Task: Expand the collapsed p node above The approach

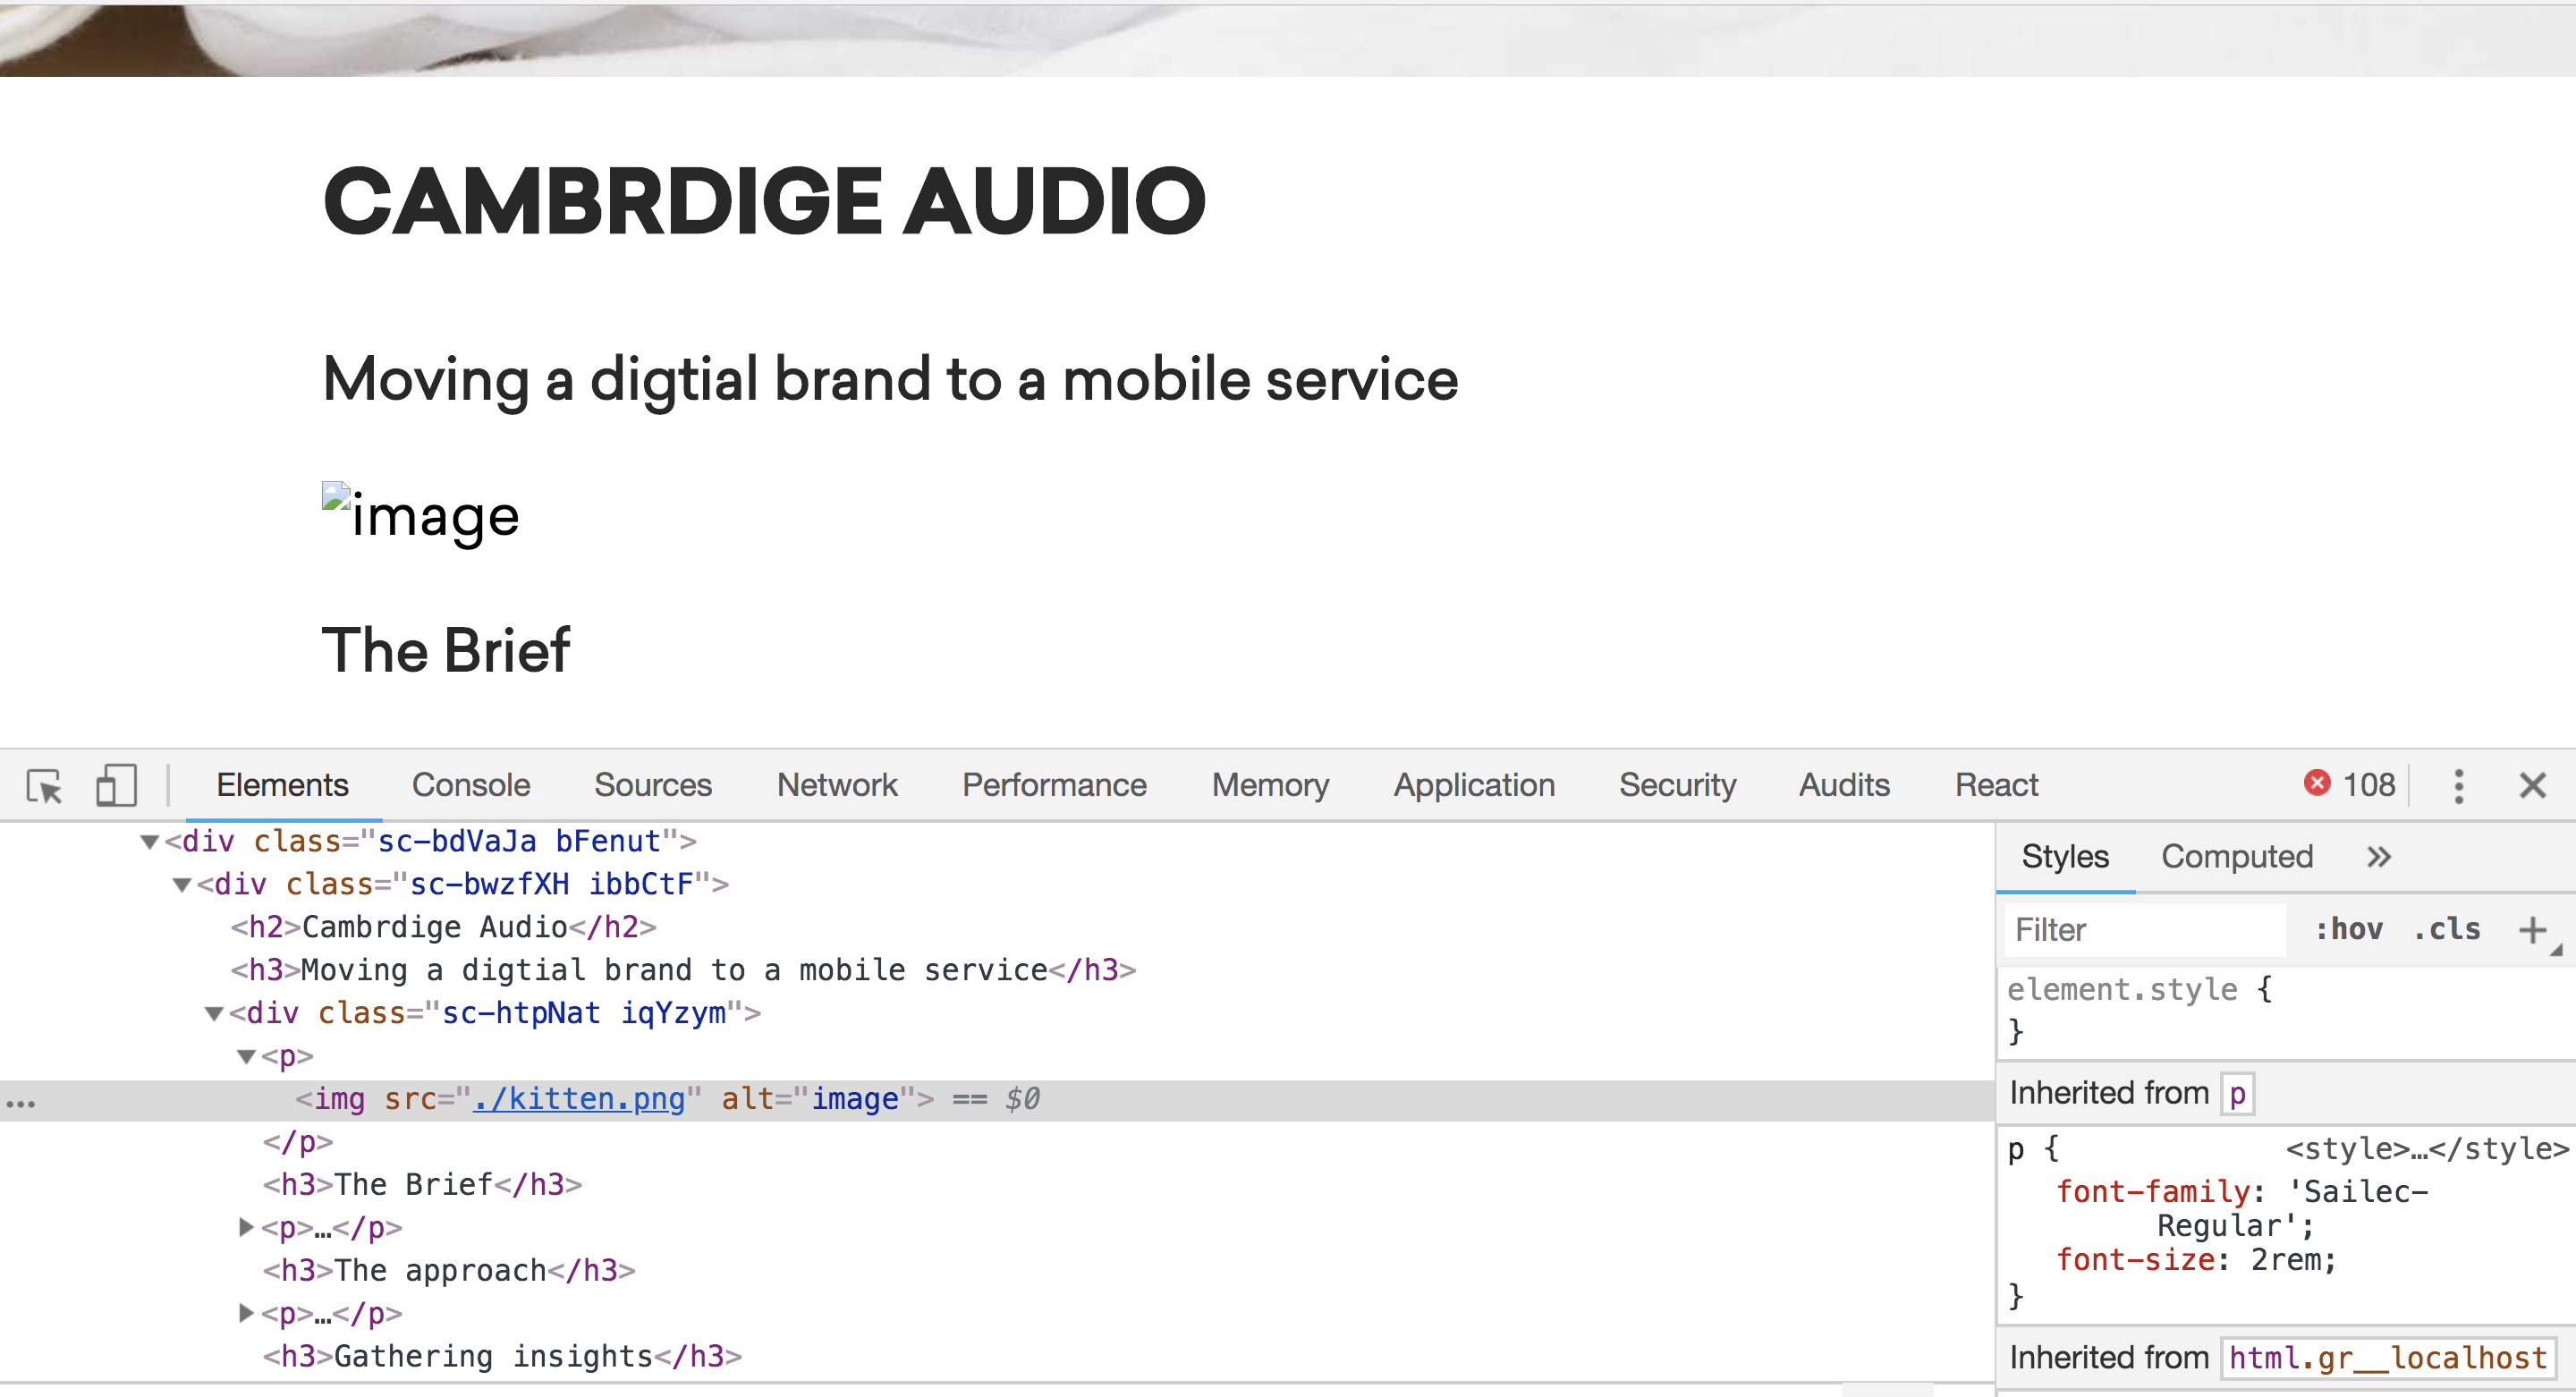Action: [x=246, y=1228]
